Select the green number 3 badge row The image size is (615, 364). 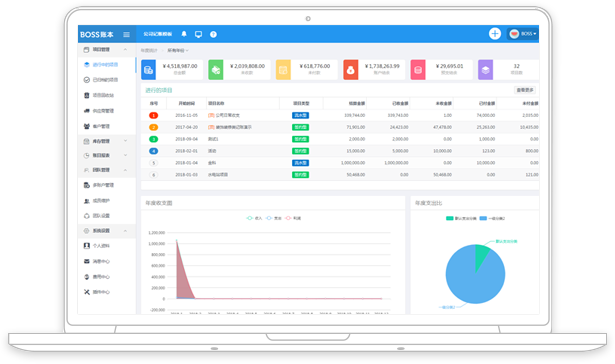pyautogui.click(x=153, y=139)
